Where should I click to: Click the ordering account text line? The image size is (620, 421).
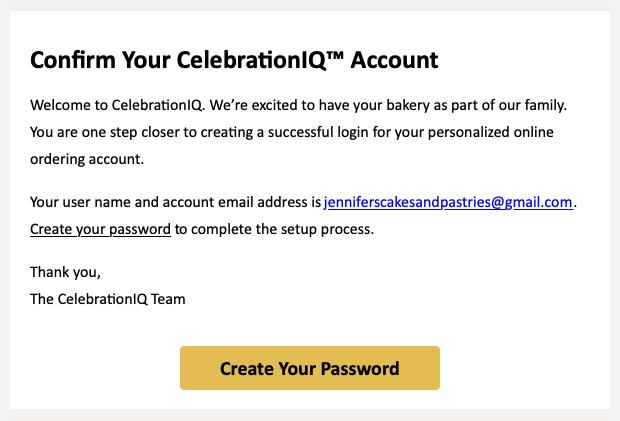(87, 159)
